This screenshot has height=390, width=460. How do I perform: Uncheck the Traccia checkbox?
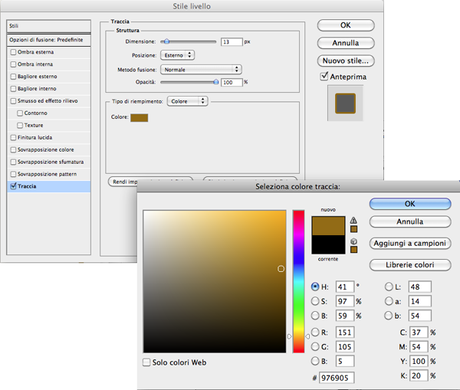[13, 186]
